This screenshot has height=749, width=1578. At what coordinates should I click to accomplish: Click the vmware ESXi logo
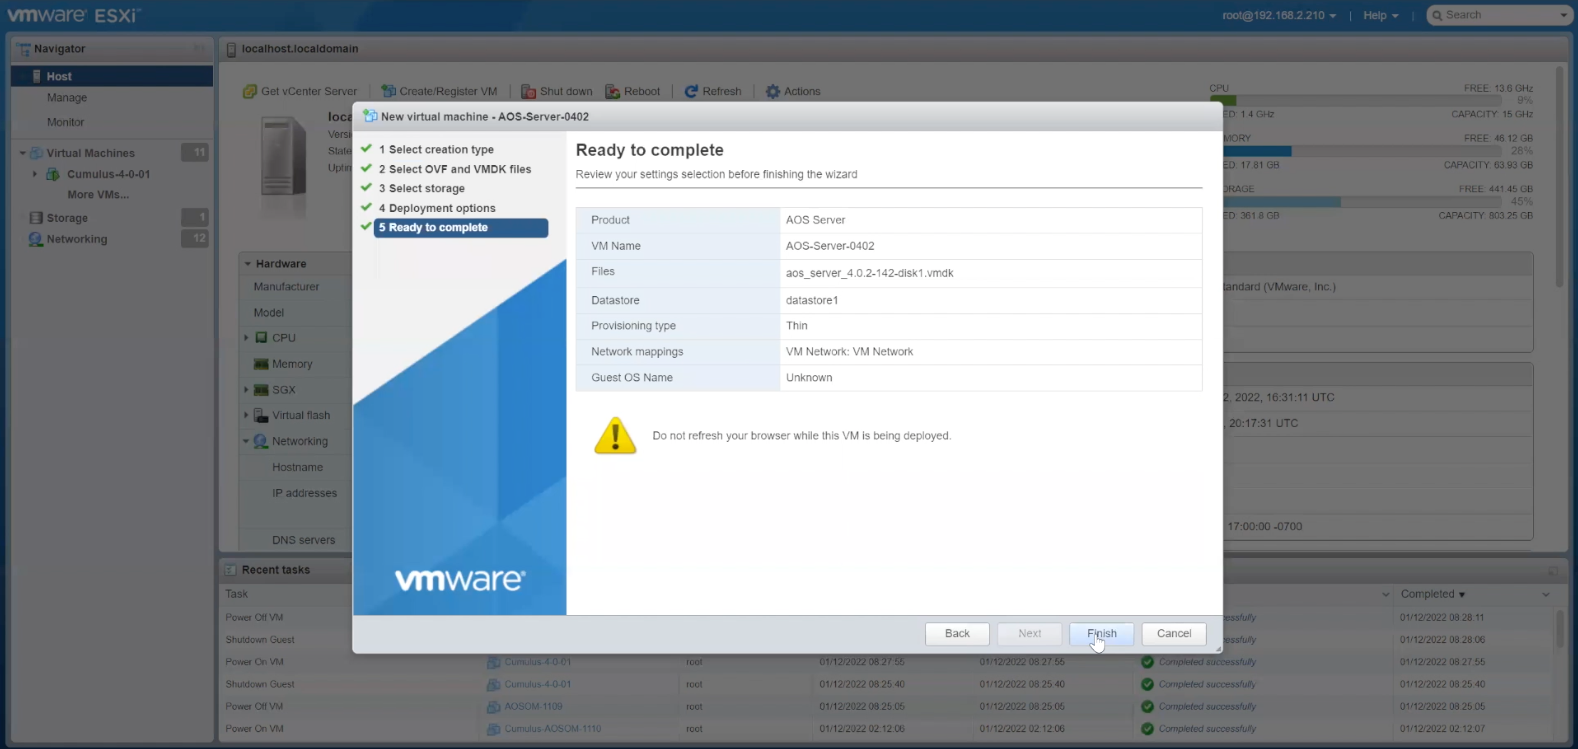[72, 15]
